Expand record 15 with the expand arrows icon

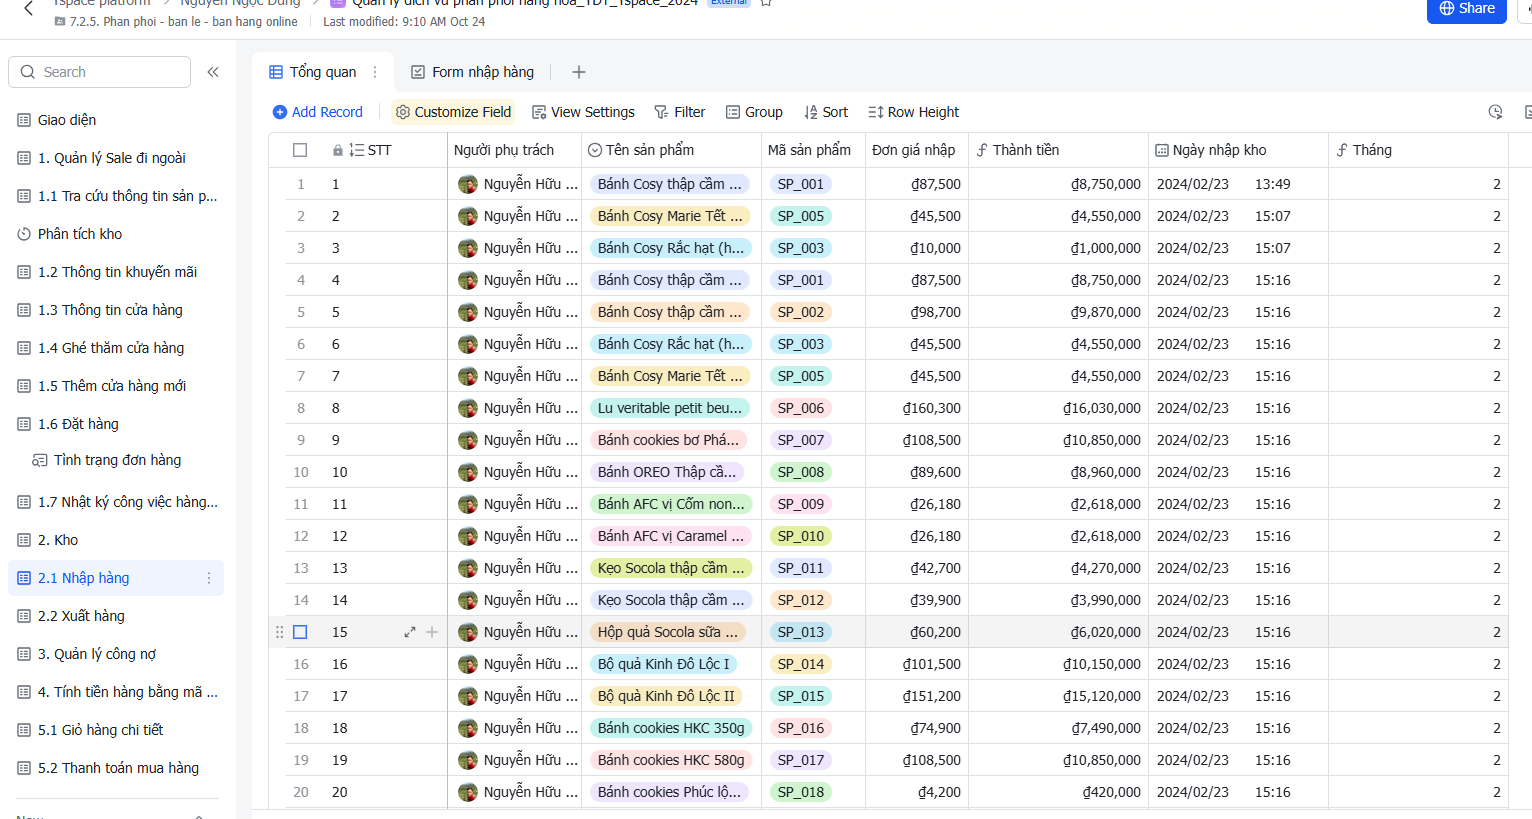tap(410, 632)
